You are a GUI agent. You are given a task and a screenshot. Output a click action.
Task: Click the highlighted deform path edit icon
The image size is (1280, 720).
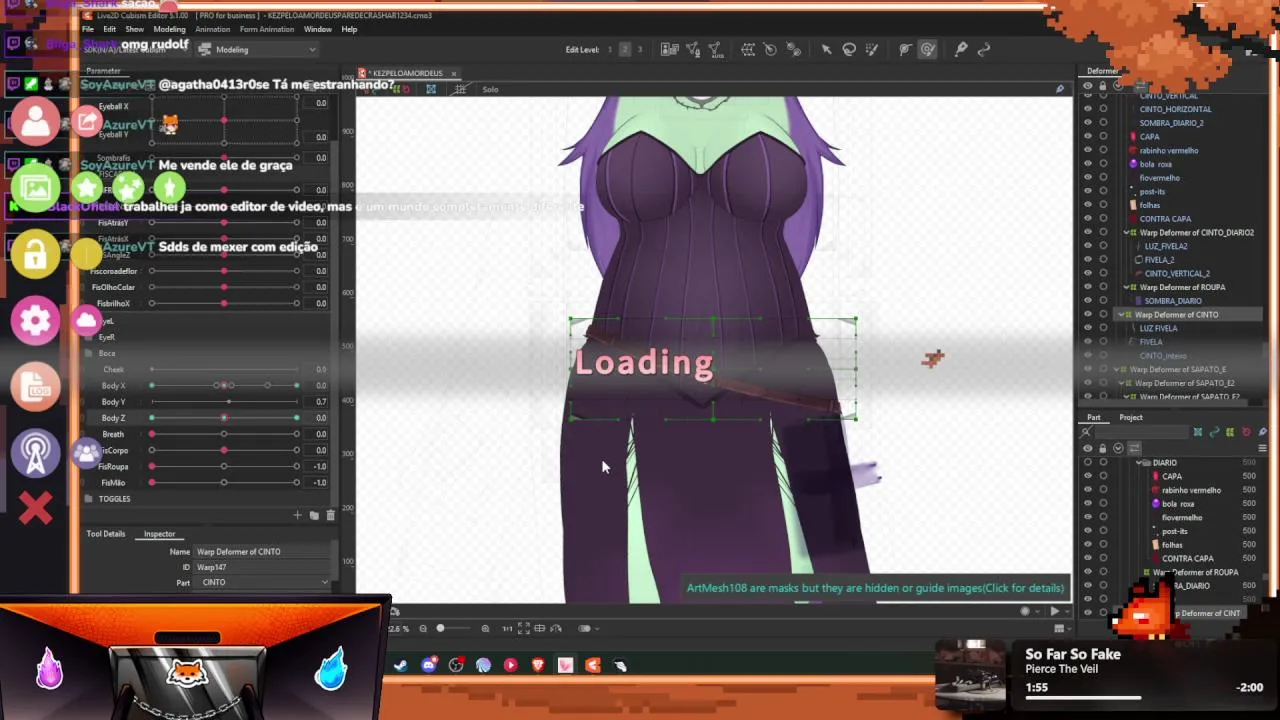point(928,49)
